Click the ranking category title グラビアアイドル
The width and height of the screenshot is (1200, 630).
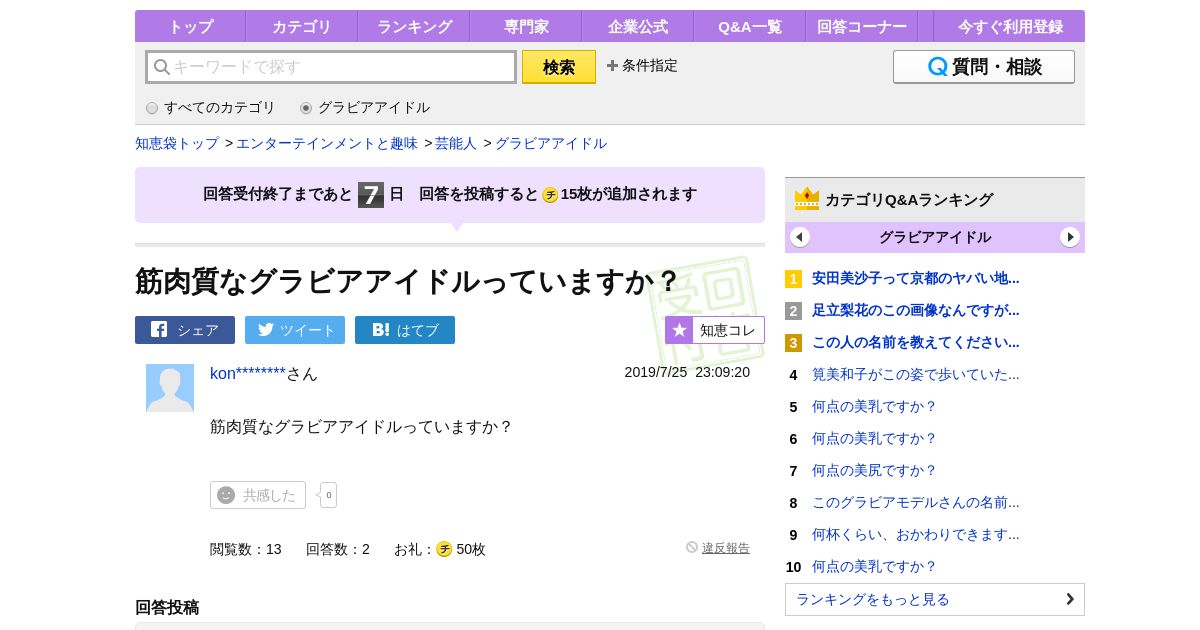point(935,237)
